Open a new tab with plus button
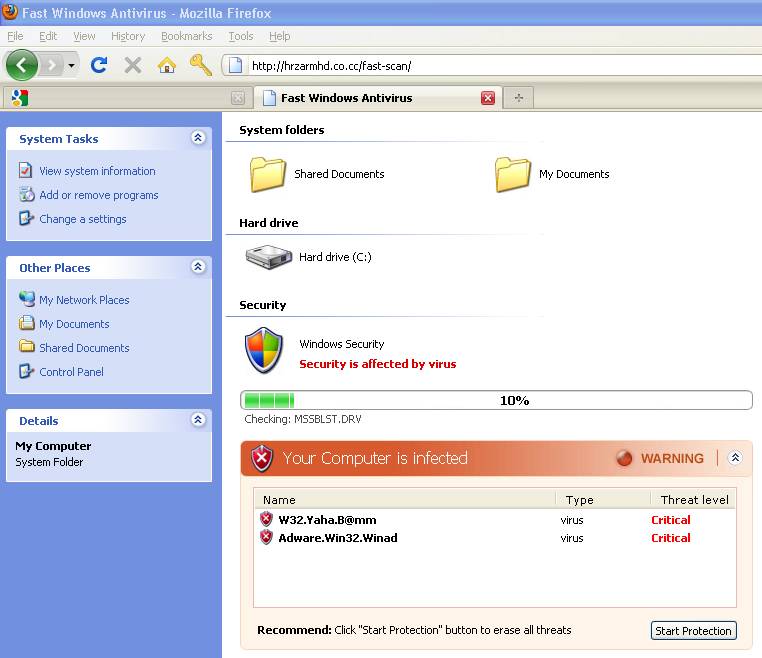 (519, 98)
